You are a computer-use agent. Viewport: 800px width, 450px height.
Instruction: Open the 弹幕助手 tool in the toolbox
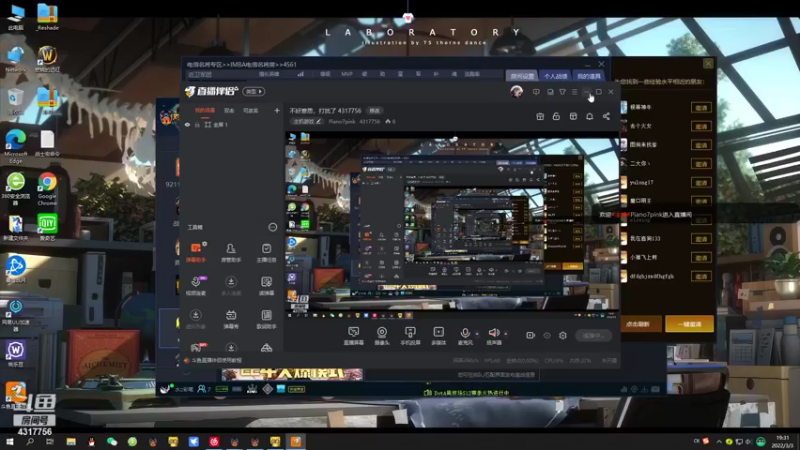[x=195, y=252]
